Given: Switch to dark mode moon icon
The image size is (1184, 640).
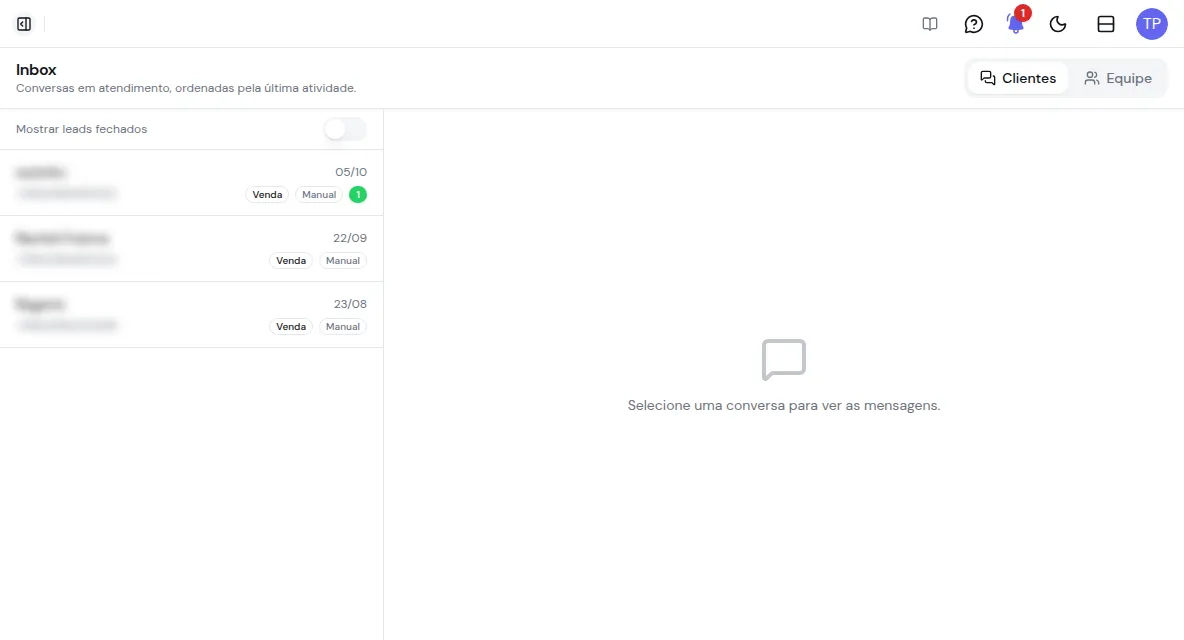Looking at the screenshot, I should (1058, 24).
